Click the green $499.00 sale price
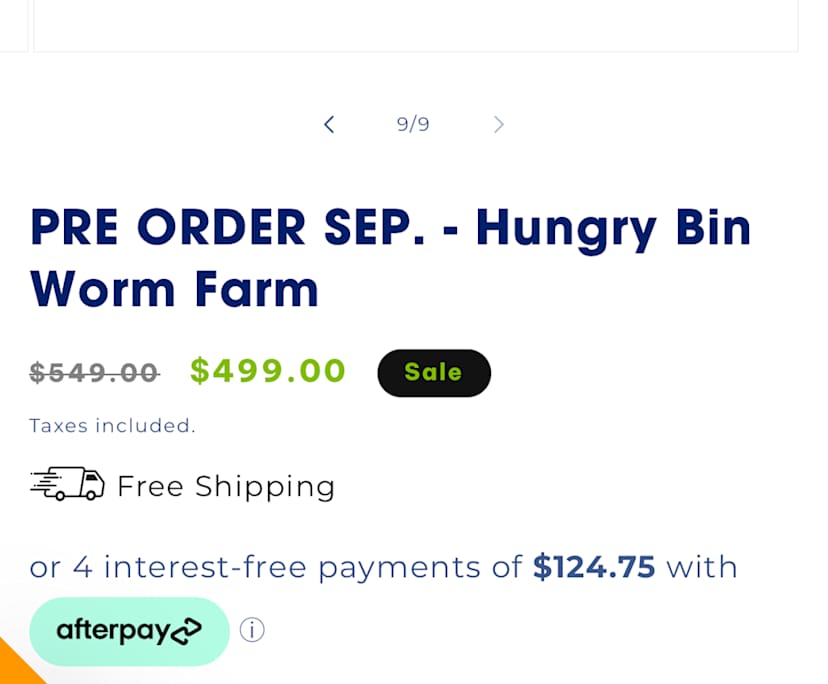This screenshot has width=828, height=684. click(x=268, y=371)
